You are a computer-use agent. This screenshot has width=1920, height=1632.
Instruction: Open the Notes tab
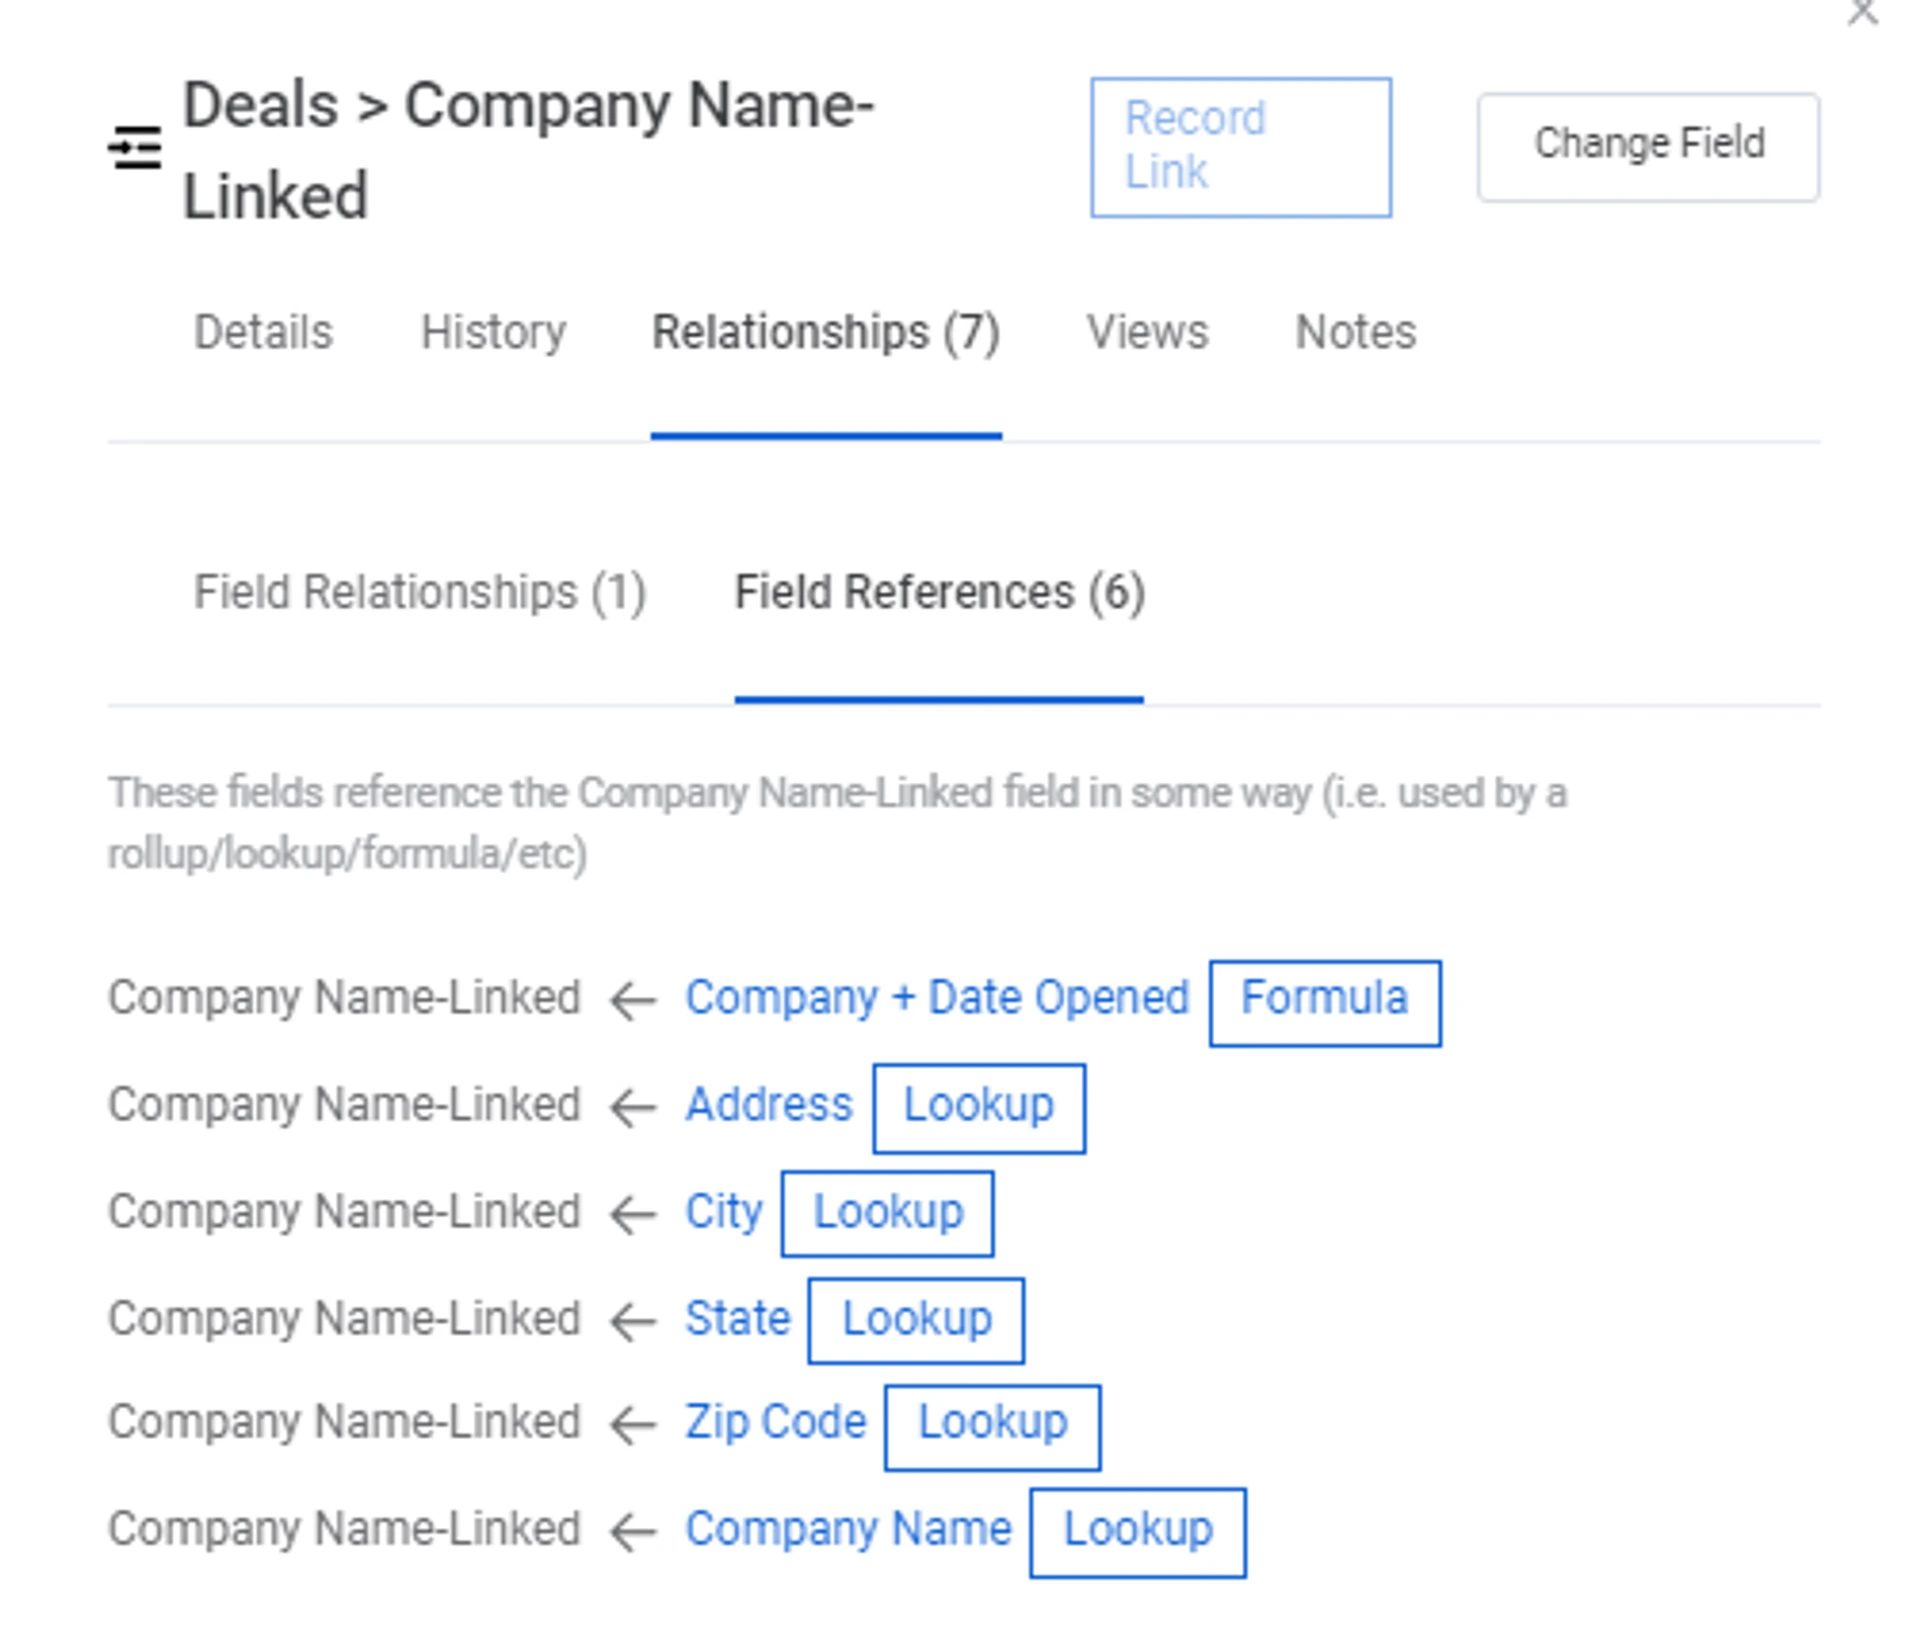tap(1355, 332)
